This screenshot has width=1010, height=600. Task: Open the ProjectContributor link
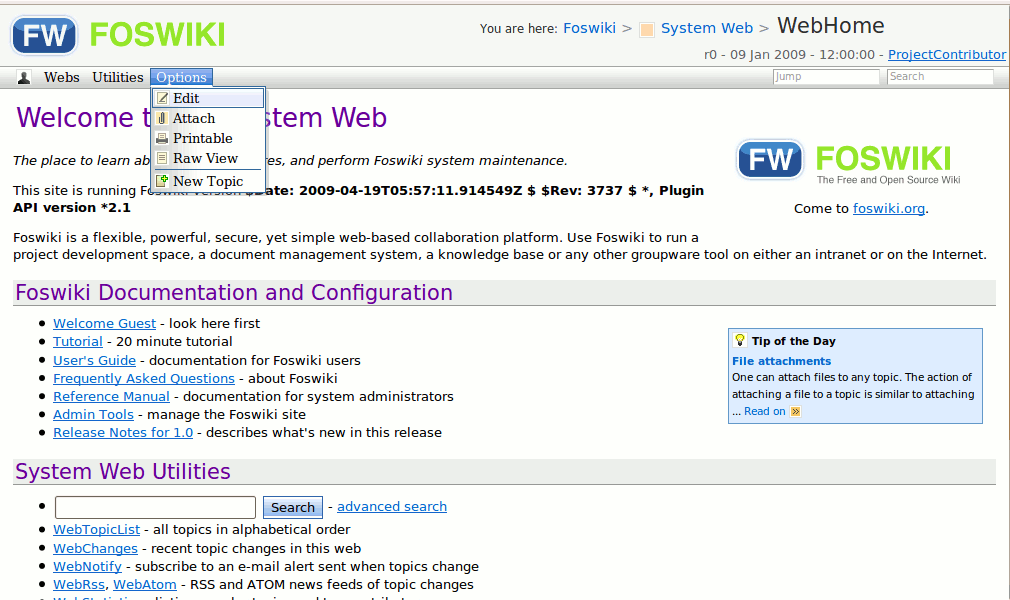pyautogui.click(x=947, y=55)
